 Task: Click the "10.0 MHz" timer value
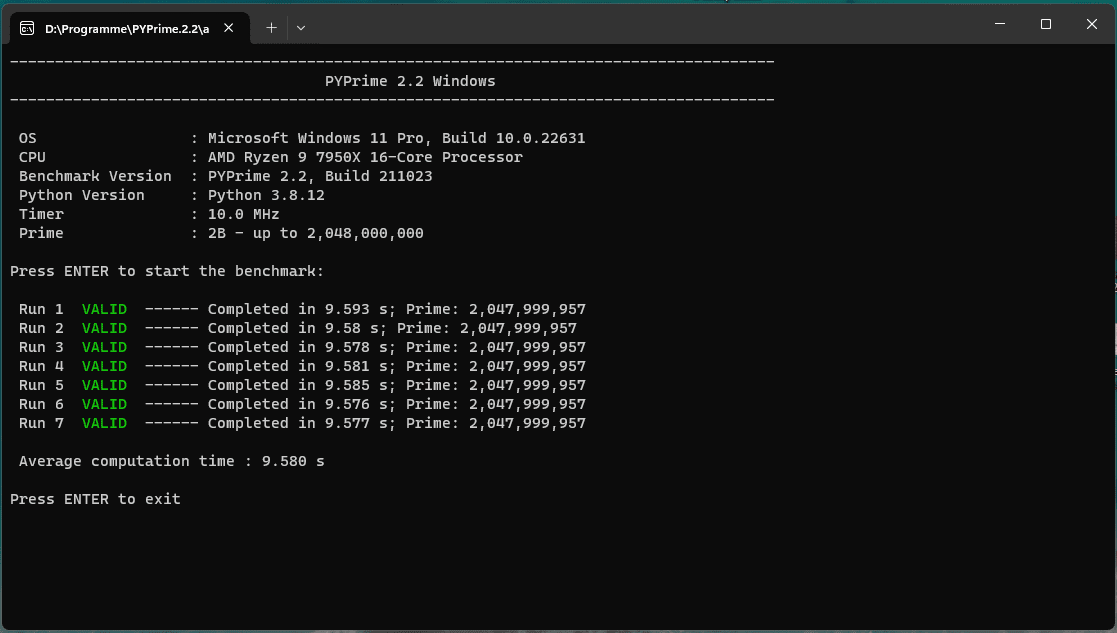[x=243, y=214]
